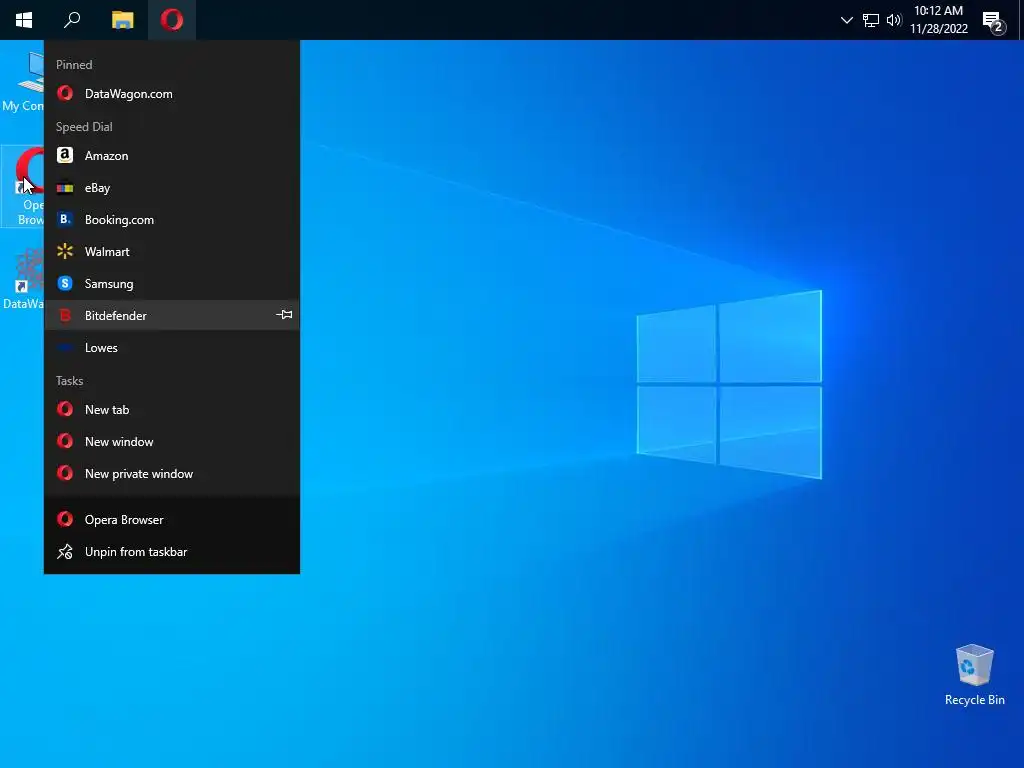
Task: Click the Opera icon beside New tab
Action: tap(65, 409)
